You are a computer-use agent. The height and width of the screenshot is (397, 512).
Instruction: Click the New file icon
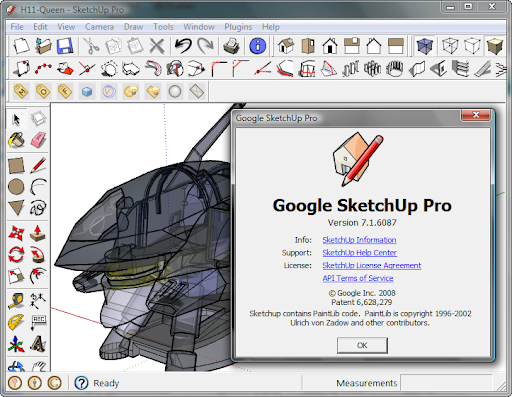click(21, 46)
